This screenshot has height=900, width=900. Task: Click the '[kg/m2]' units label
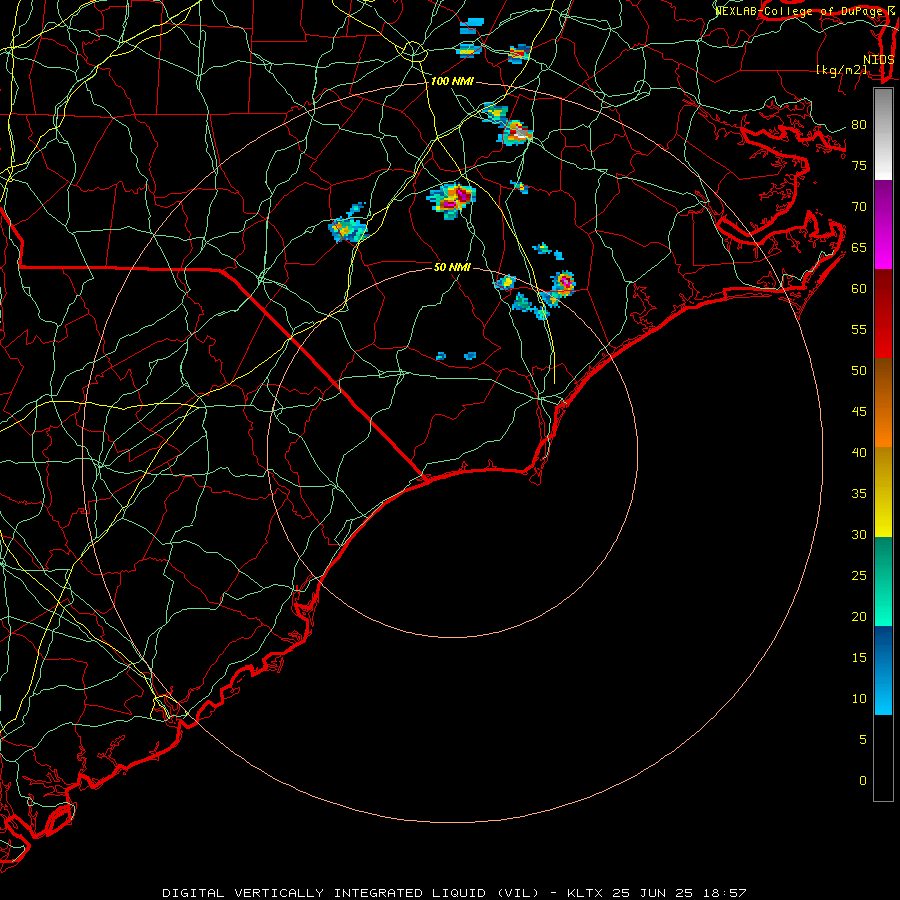pos(841,70)
